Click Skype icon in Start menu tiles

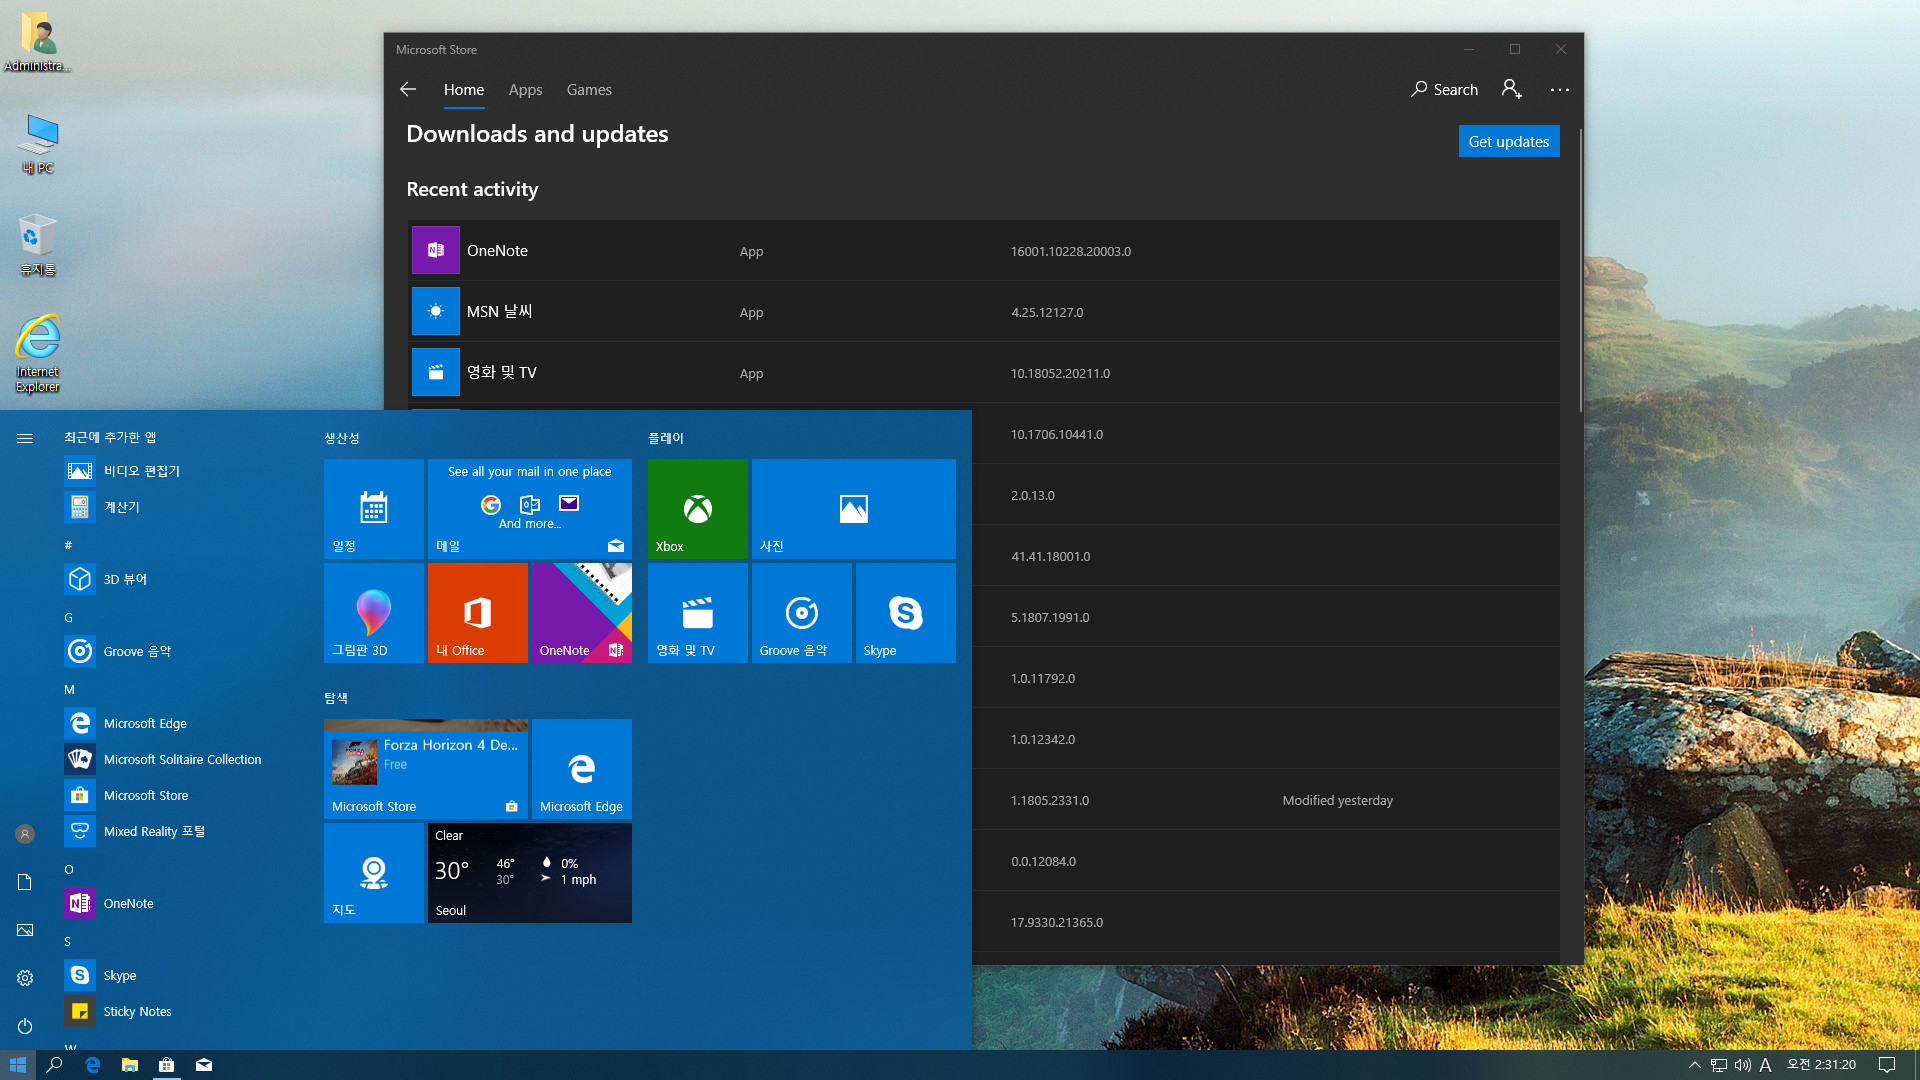[906, 613]
